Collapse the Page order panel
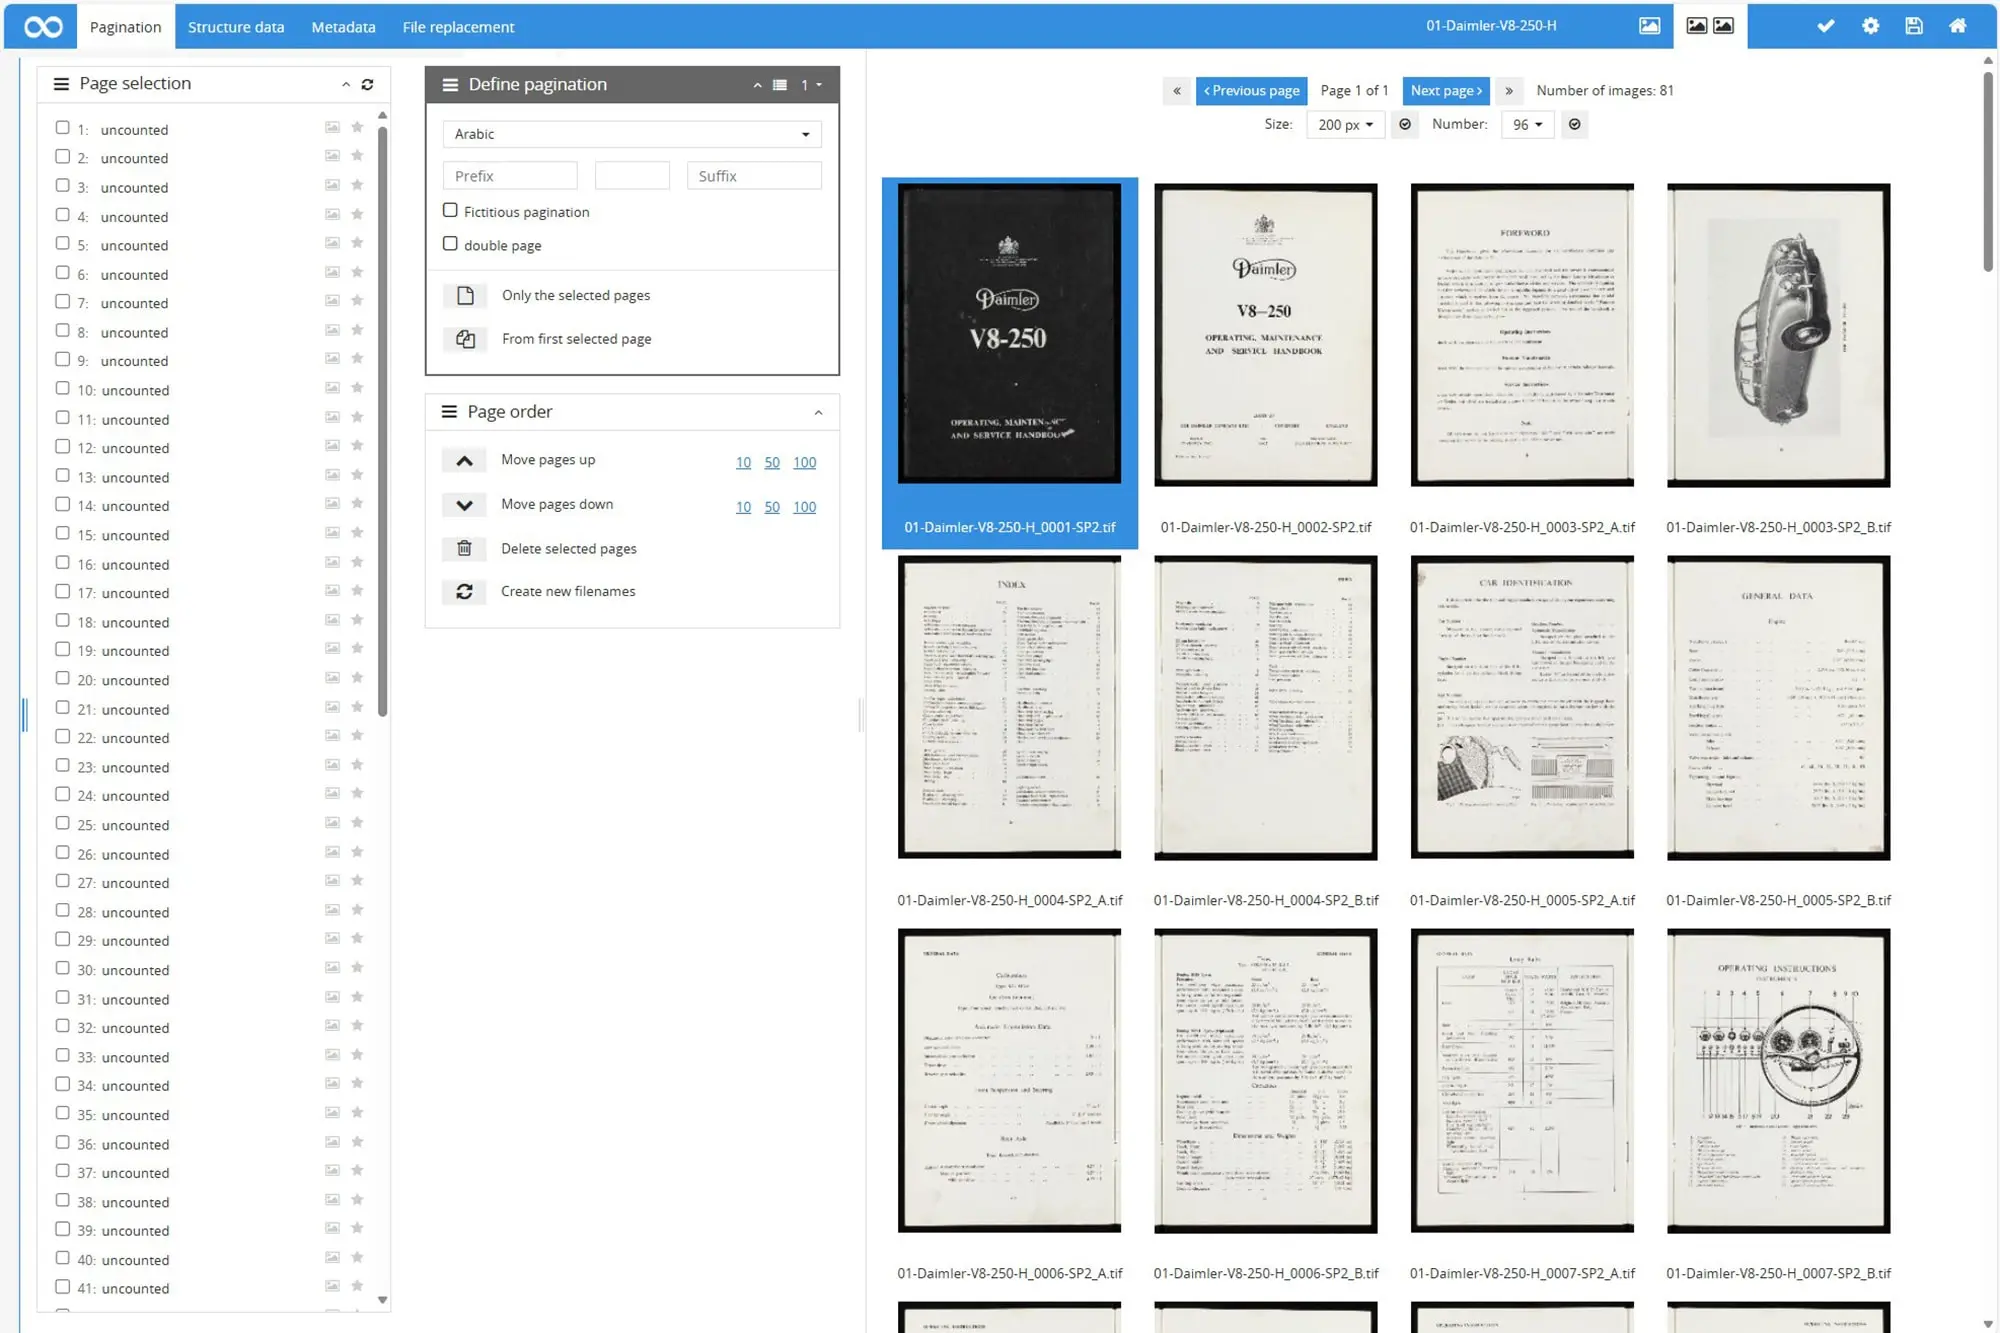This screenshot has height=1333, width=2000. coord(818,412)
